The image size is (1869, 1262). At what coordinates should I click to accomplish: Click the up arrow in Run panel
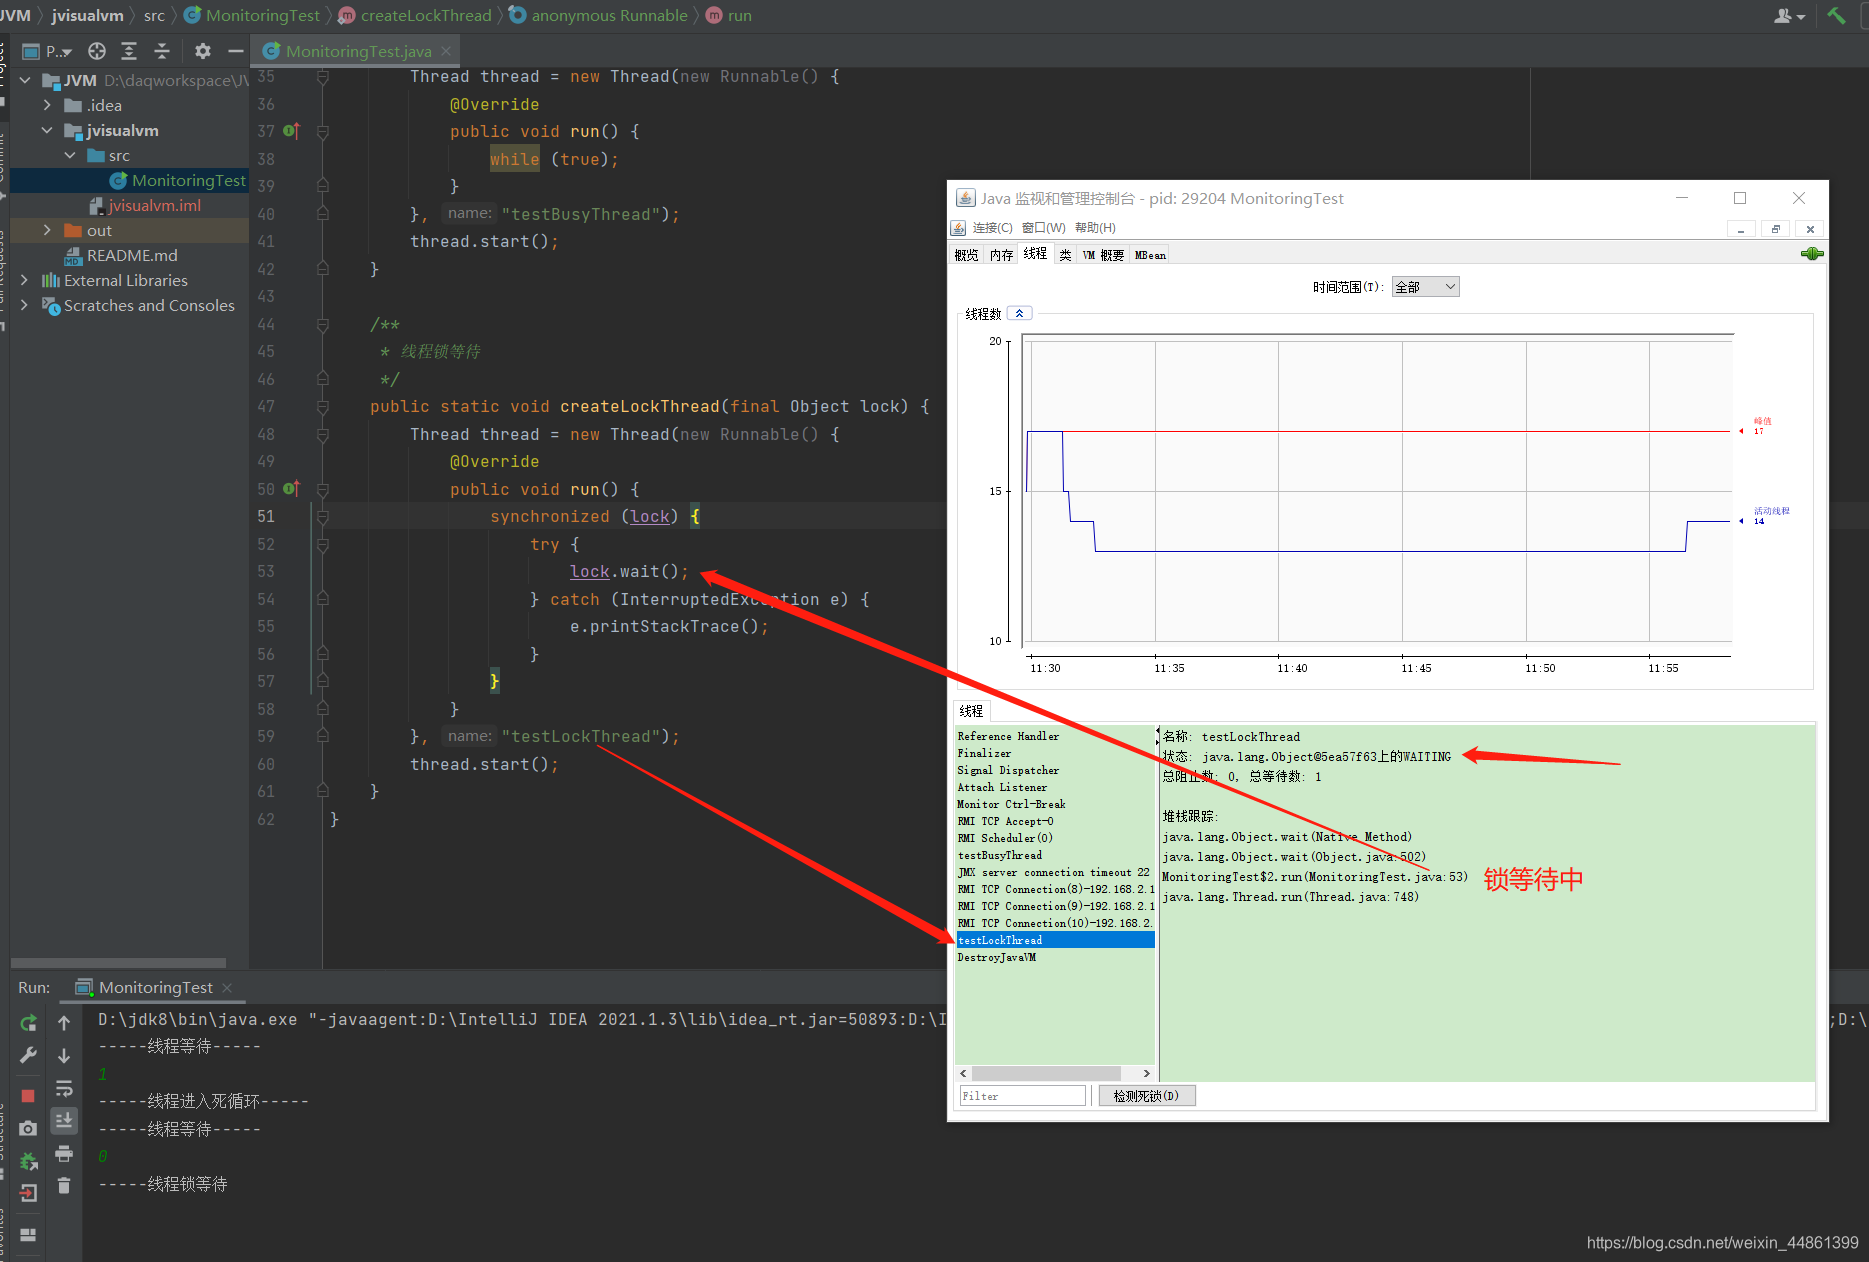point(64,1023)
